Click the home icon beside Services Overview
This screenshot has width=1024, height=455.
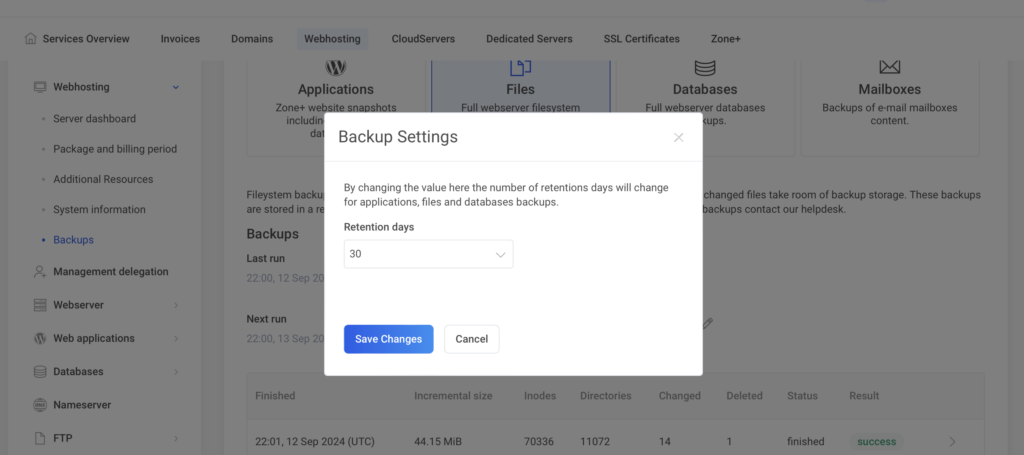click(30, 39)
